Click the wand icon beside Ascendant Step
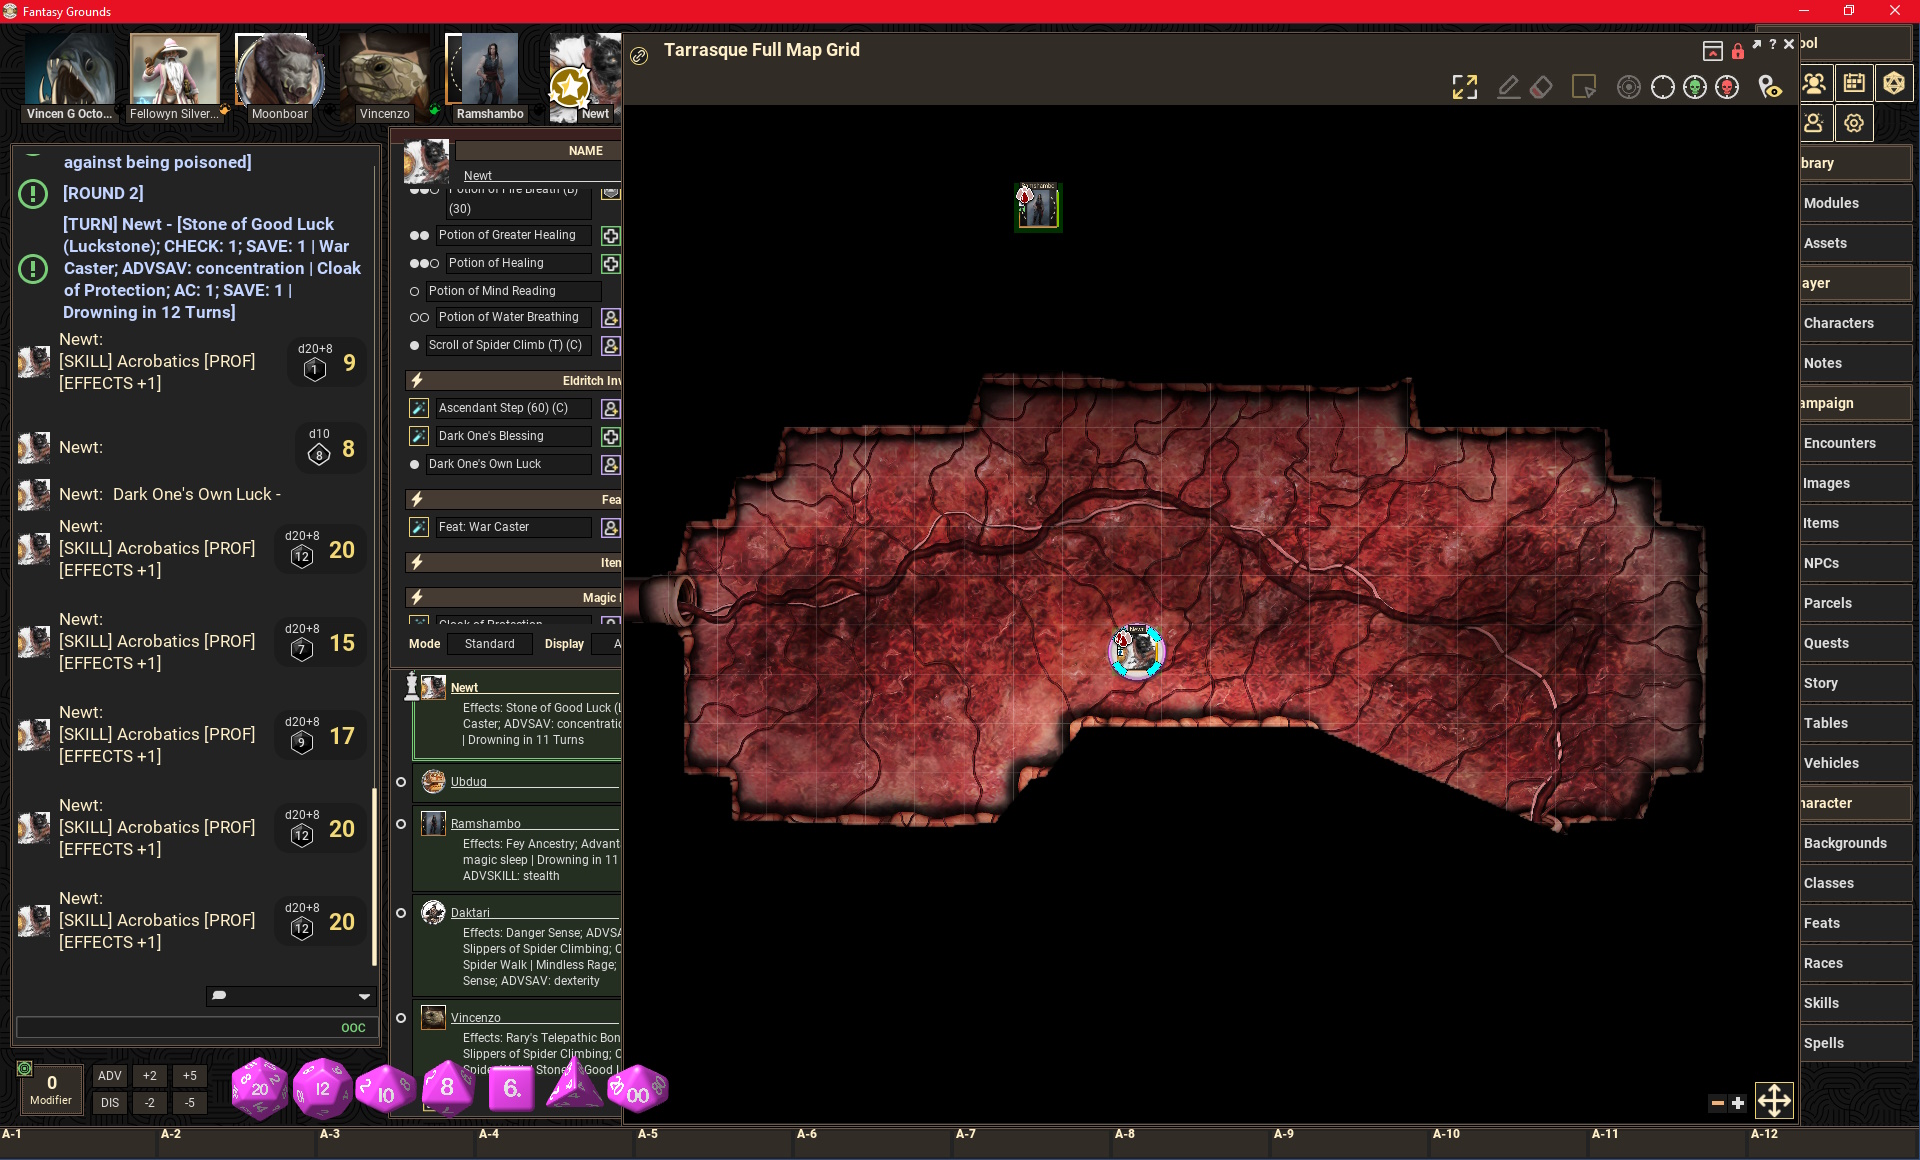Screen dimensions: 1920x1160 coord(419,408)
